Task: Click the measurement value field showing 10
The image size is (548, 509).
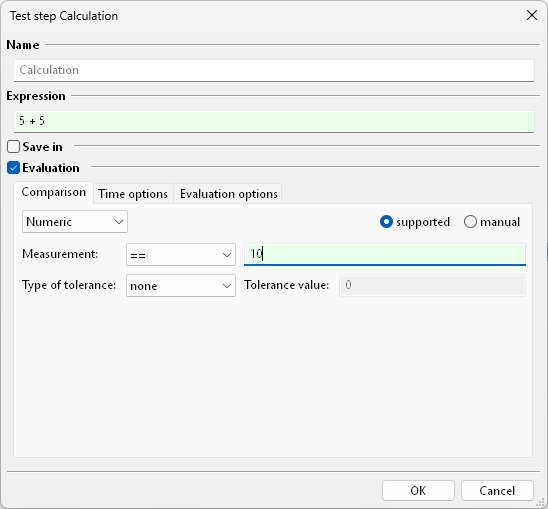Action: coord(384,254)
